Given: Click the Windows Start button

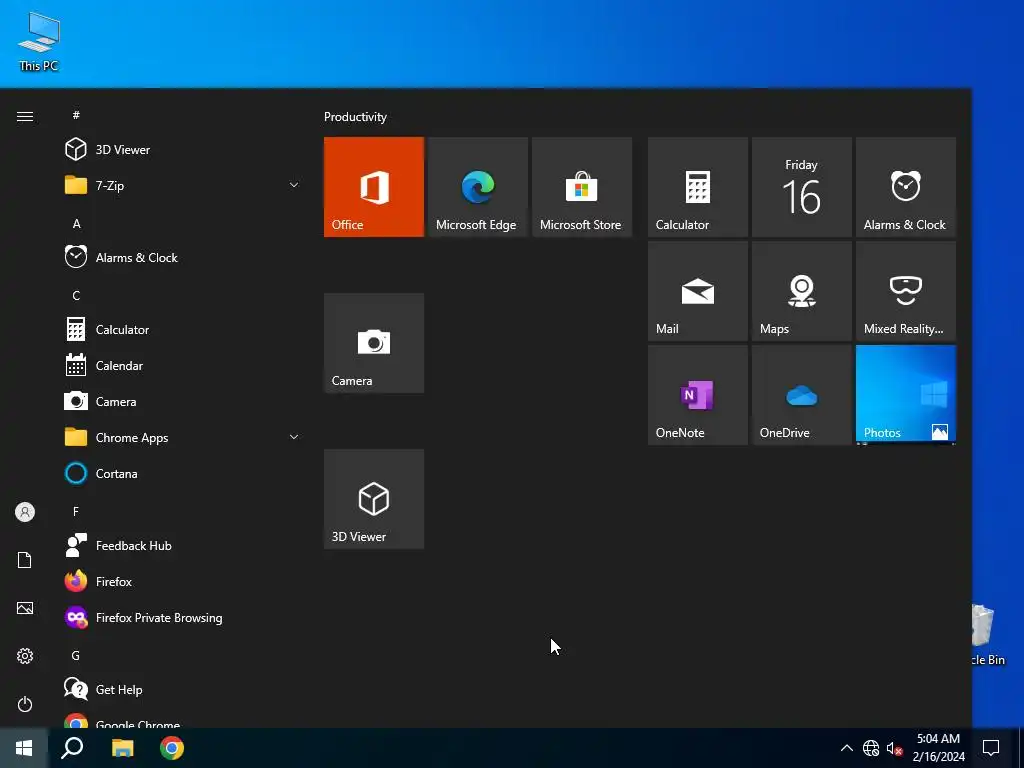Looking at the screenshot, I should tap(24, 748).
